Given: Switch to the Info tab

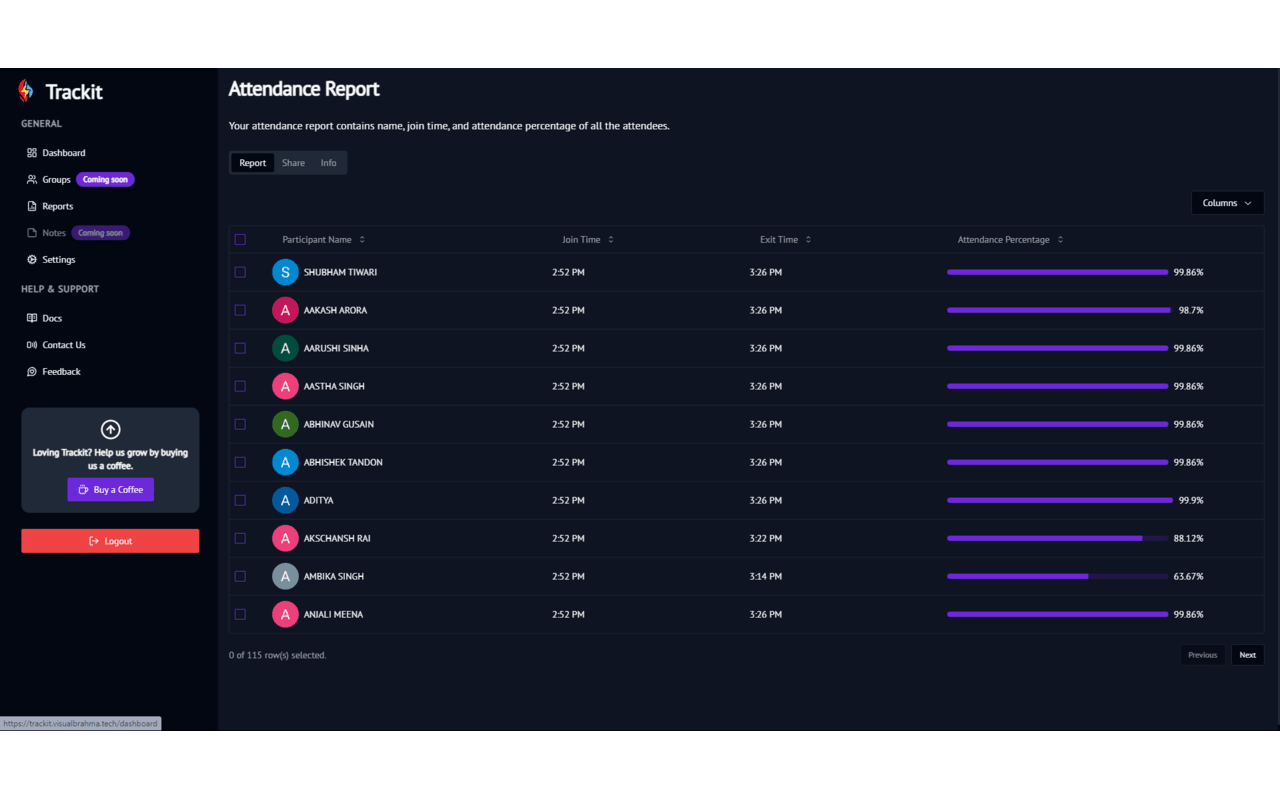Looking at the screenshot, I should point(328,163).
